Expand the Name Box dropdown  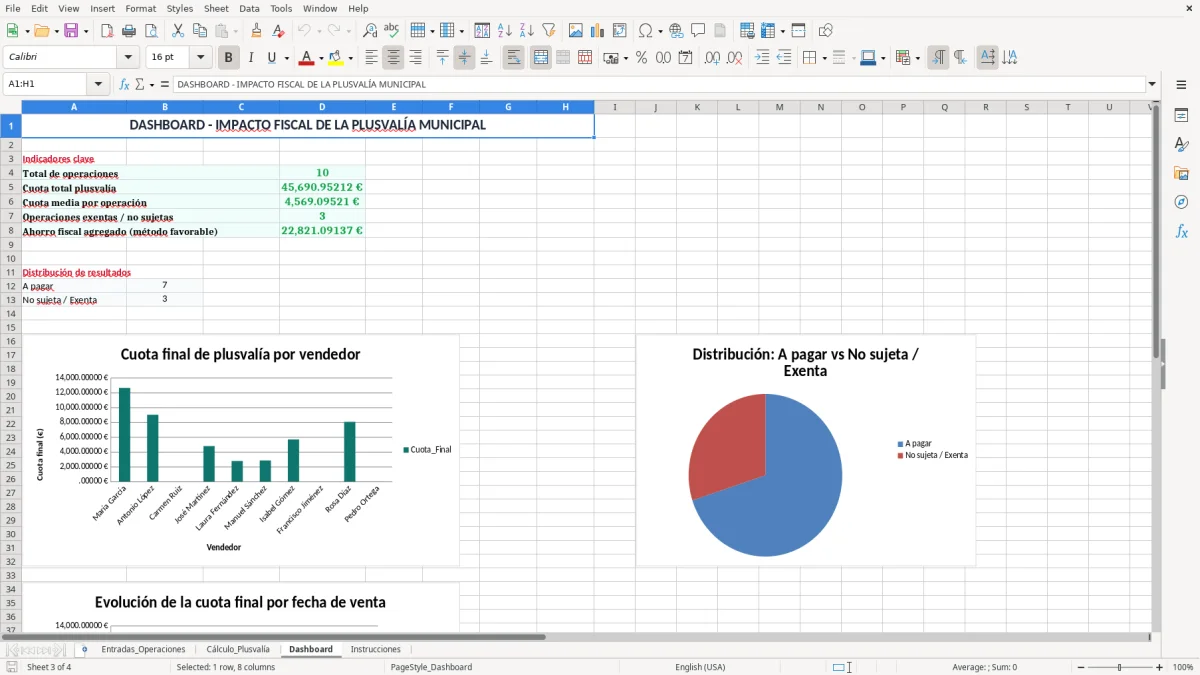[98, 85]
